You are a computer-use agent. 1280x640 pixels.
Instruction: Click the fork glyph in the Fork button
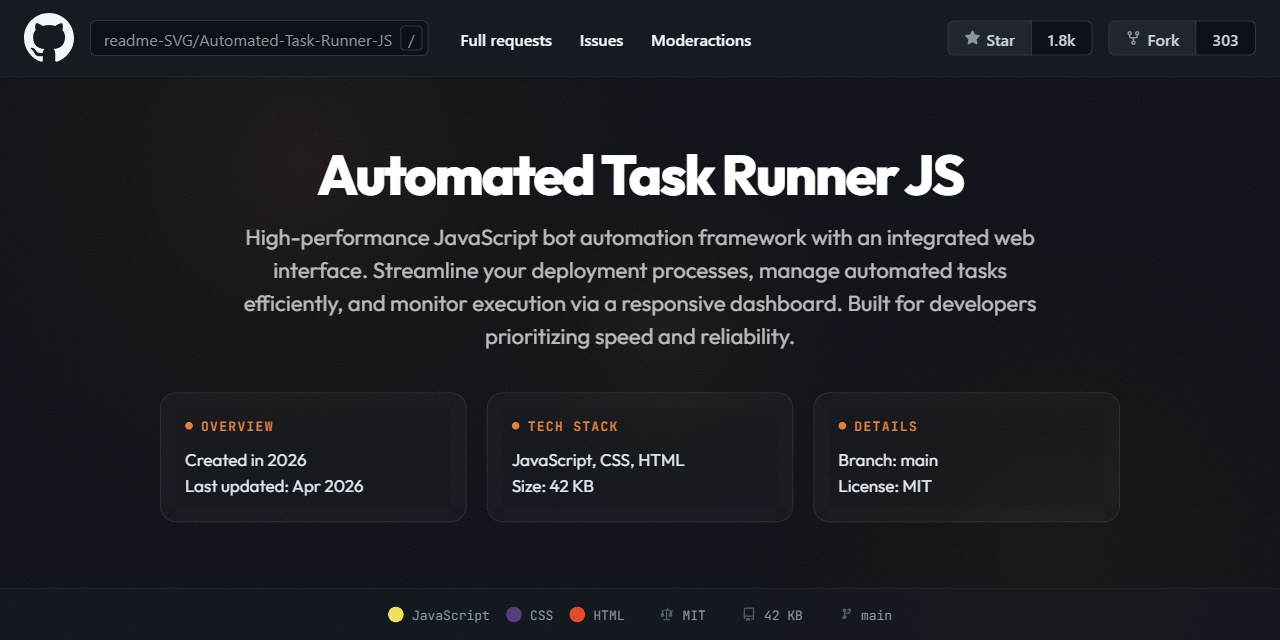1131,38
